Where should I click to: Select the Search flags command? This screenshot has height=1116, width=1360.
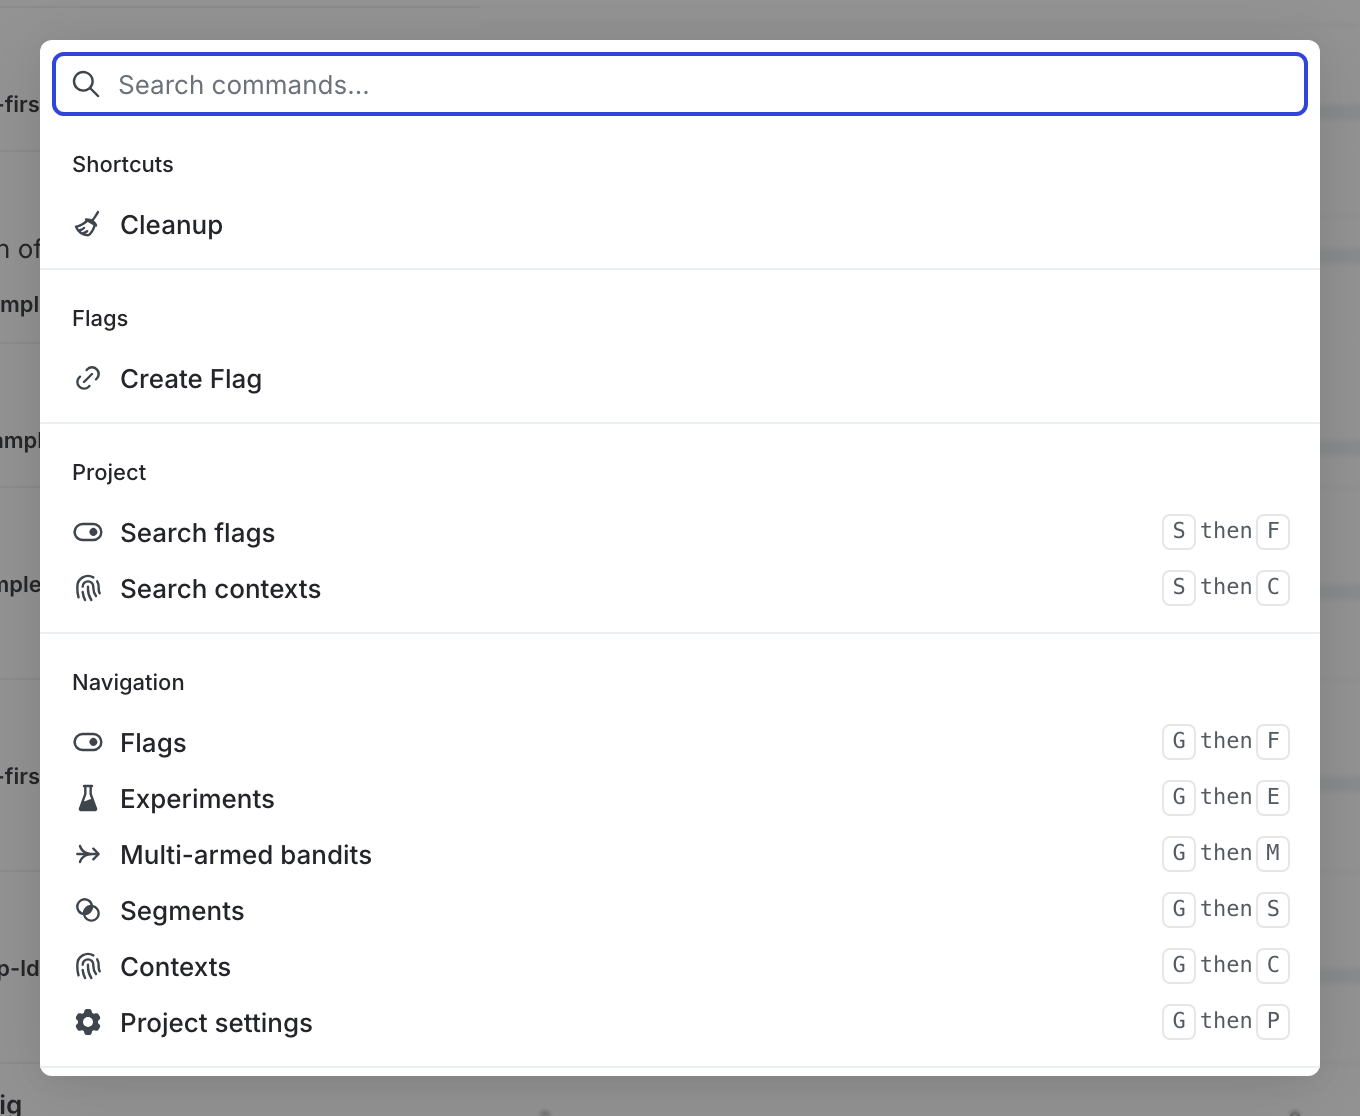click(x=198, y=533)
